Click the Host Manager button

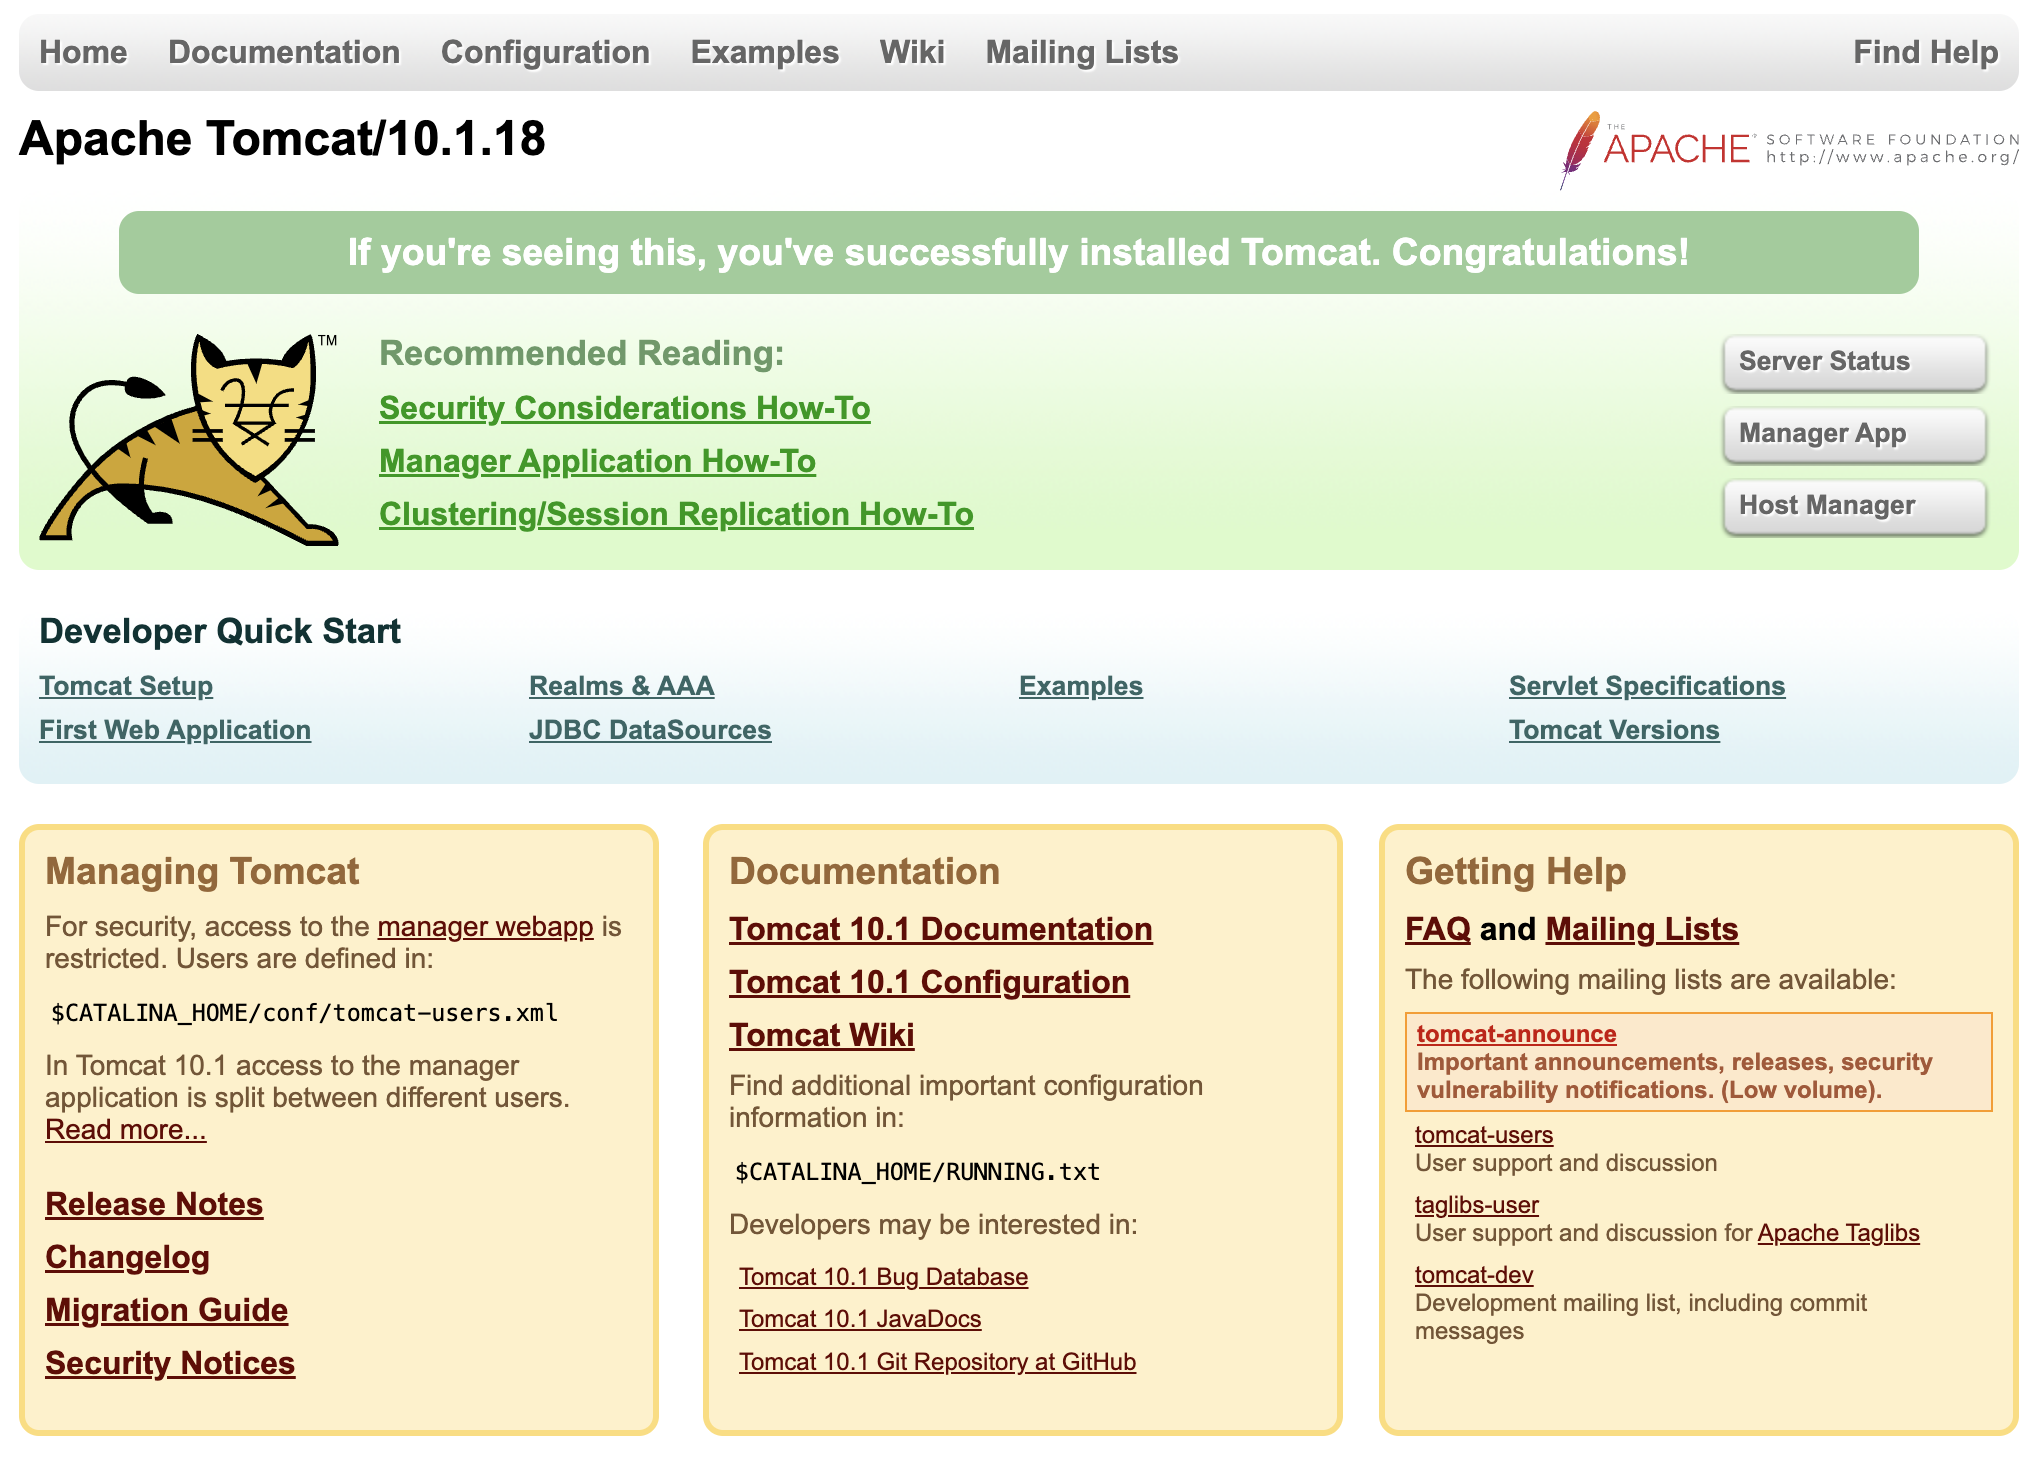coord(1853,506)
